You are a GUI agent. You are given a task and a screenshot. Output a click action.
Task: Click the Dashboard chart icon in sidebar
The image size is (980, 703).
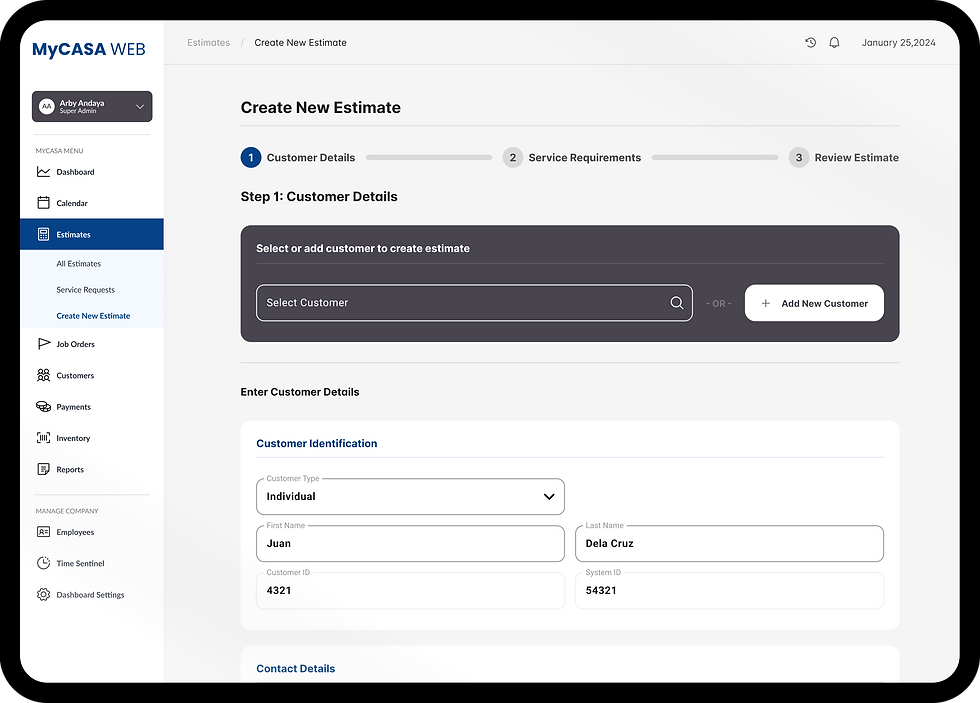point(43,172)
